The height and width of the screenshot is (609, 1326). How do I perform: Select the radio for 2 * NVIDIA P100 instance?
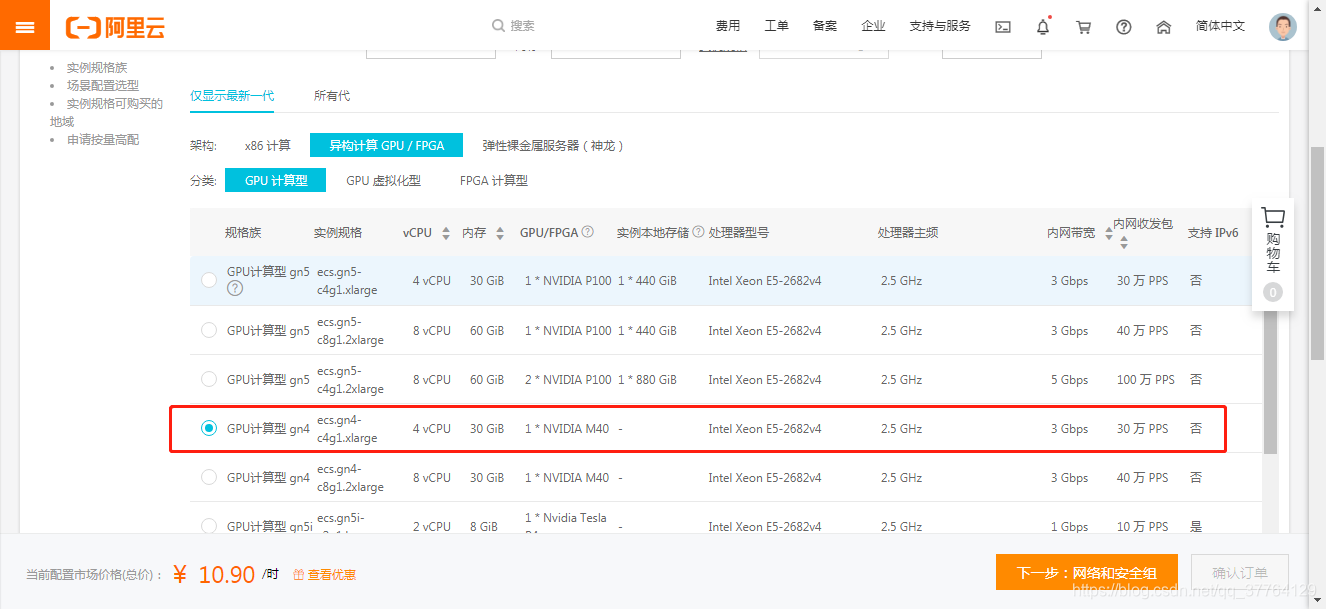209,379
